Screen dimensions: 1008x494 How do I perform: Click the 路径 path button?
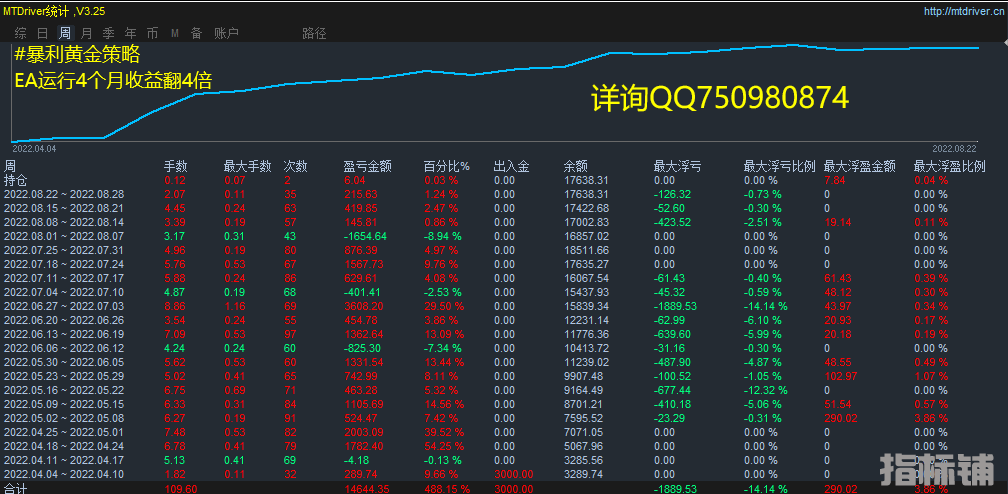[x=314, y=33]
